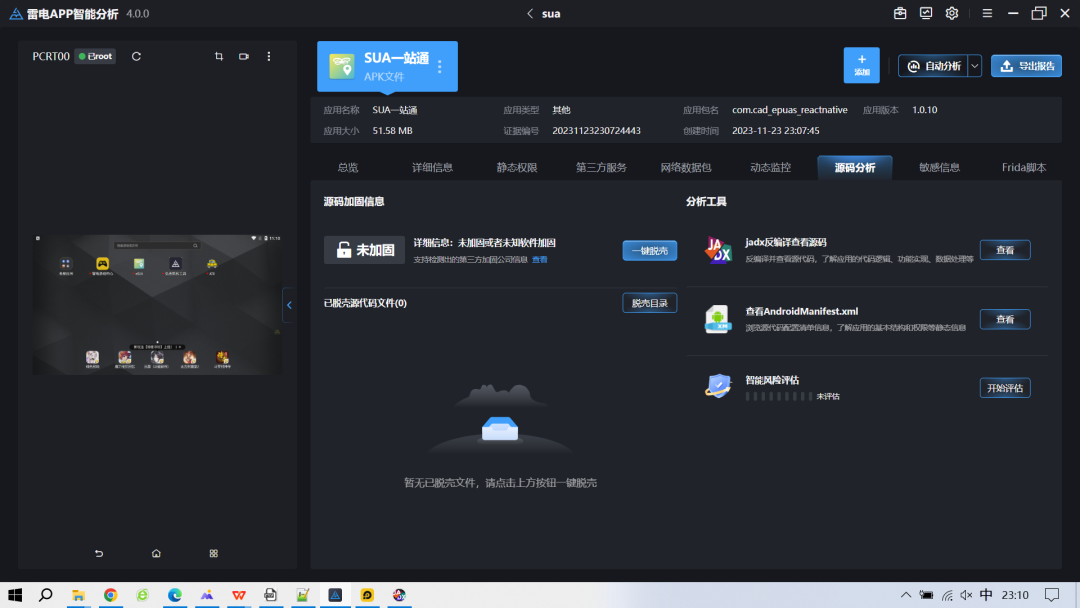Image resolution: width=1080 pixels, height=608 pixels.
Task: Switch to the 动态监控 tab
Action: (770, 167)
